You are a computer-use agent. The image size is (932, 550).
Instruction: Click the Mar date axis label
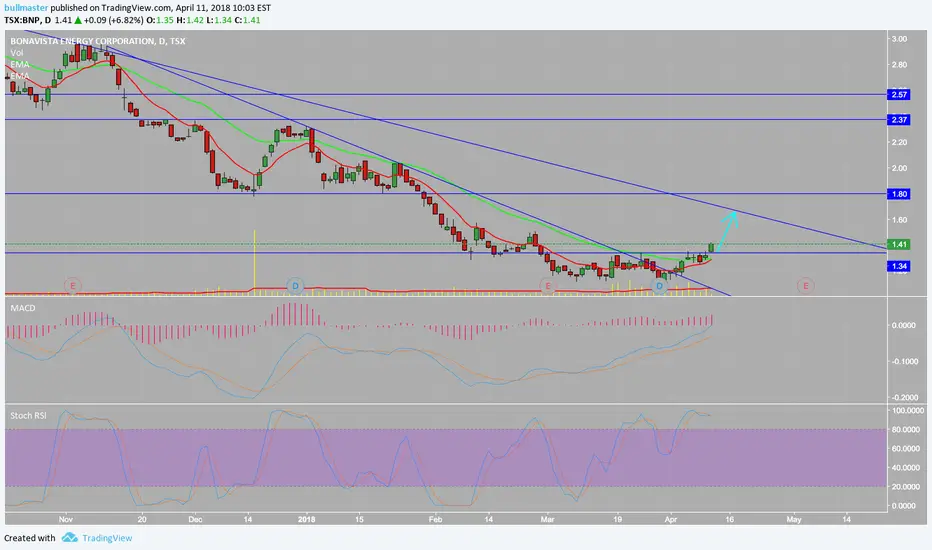[547, 519]
